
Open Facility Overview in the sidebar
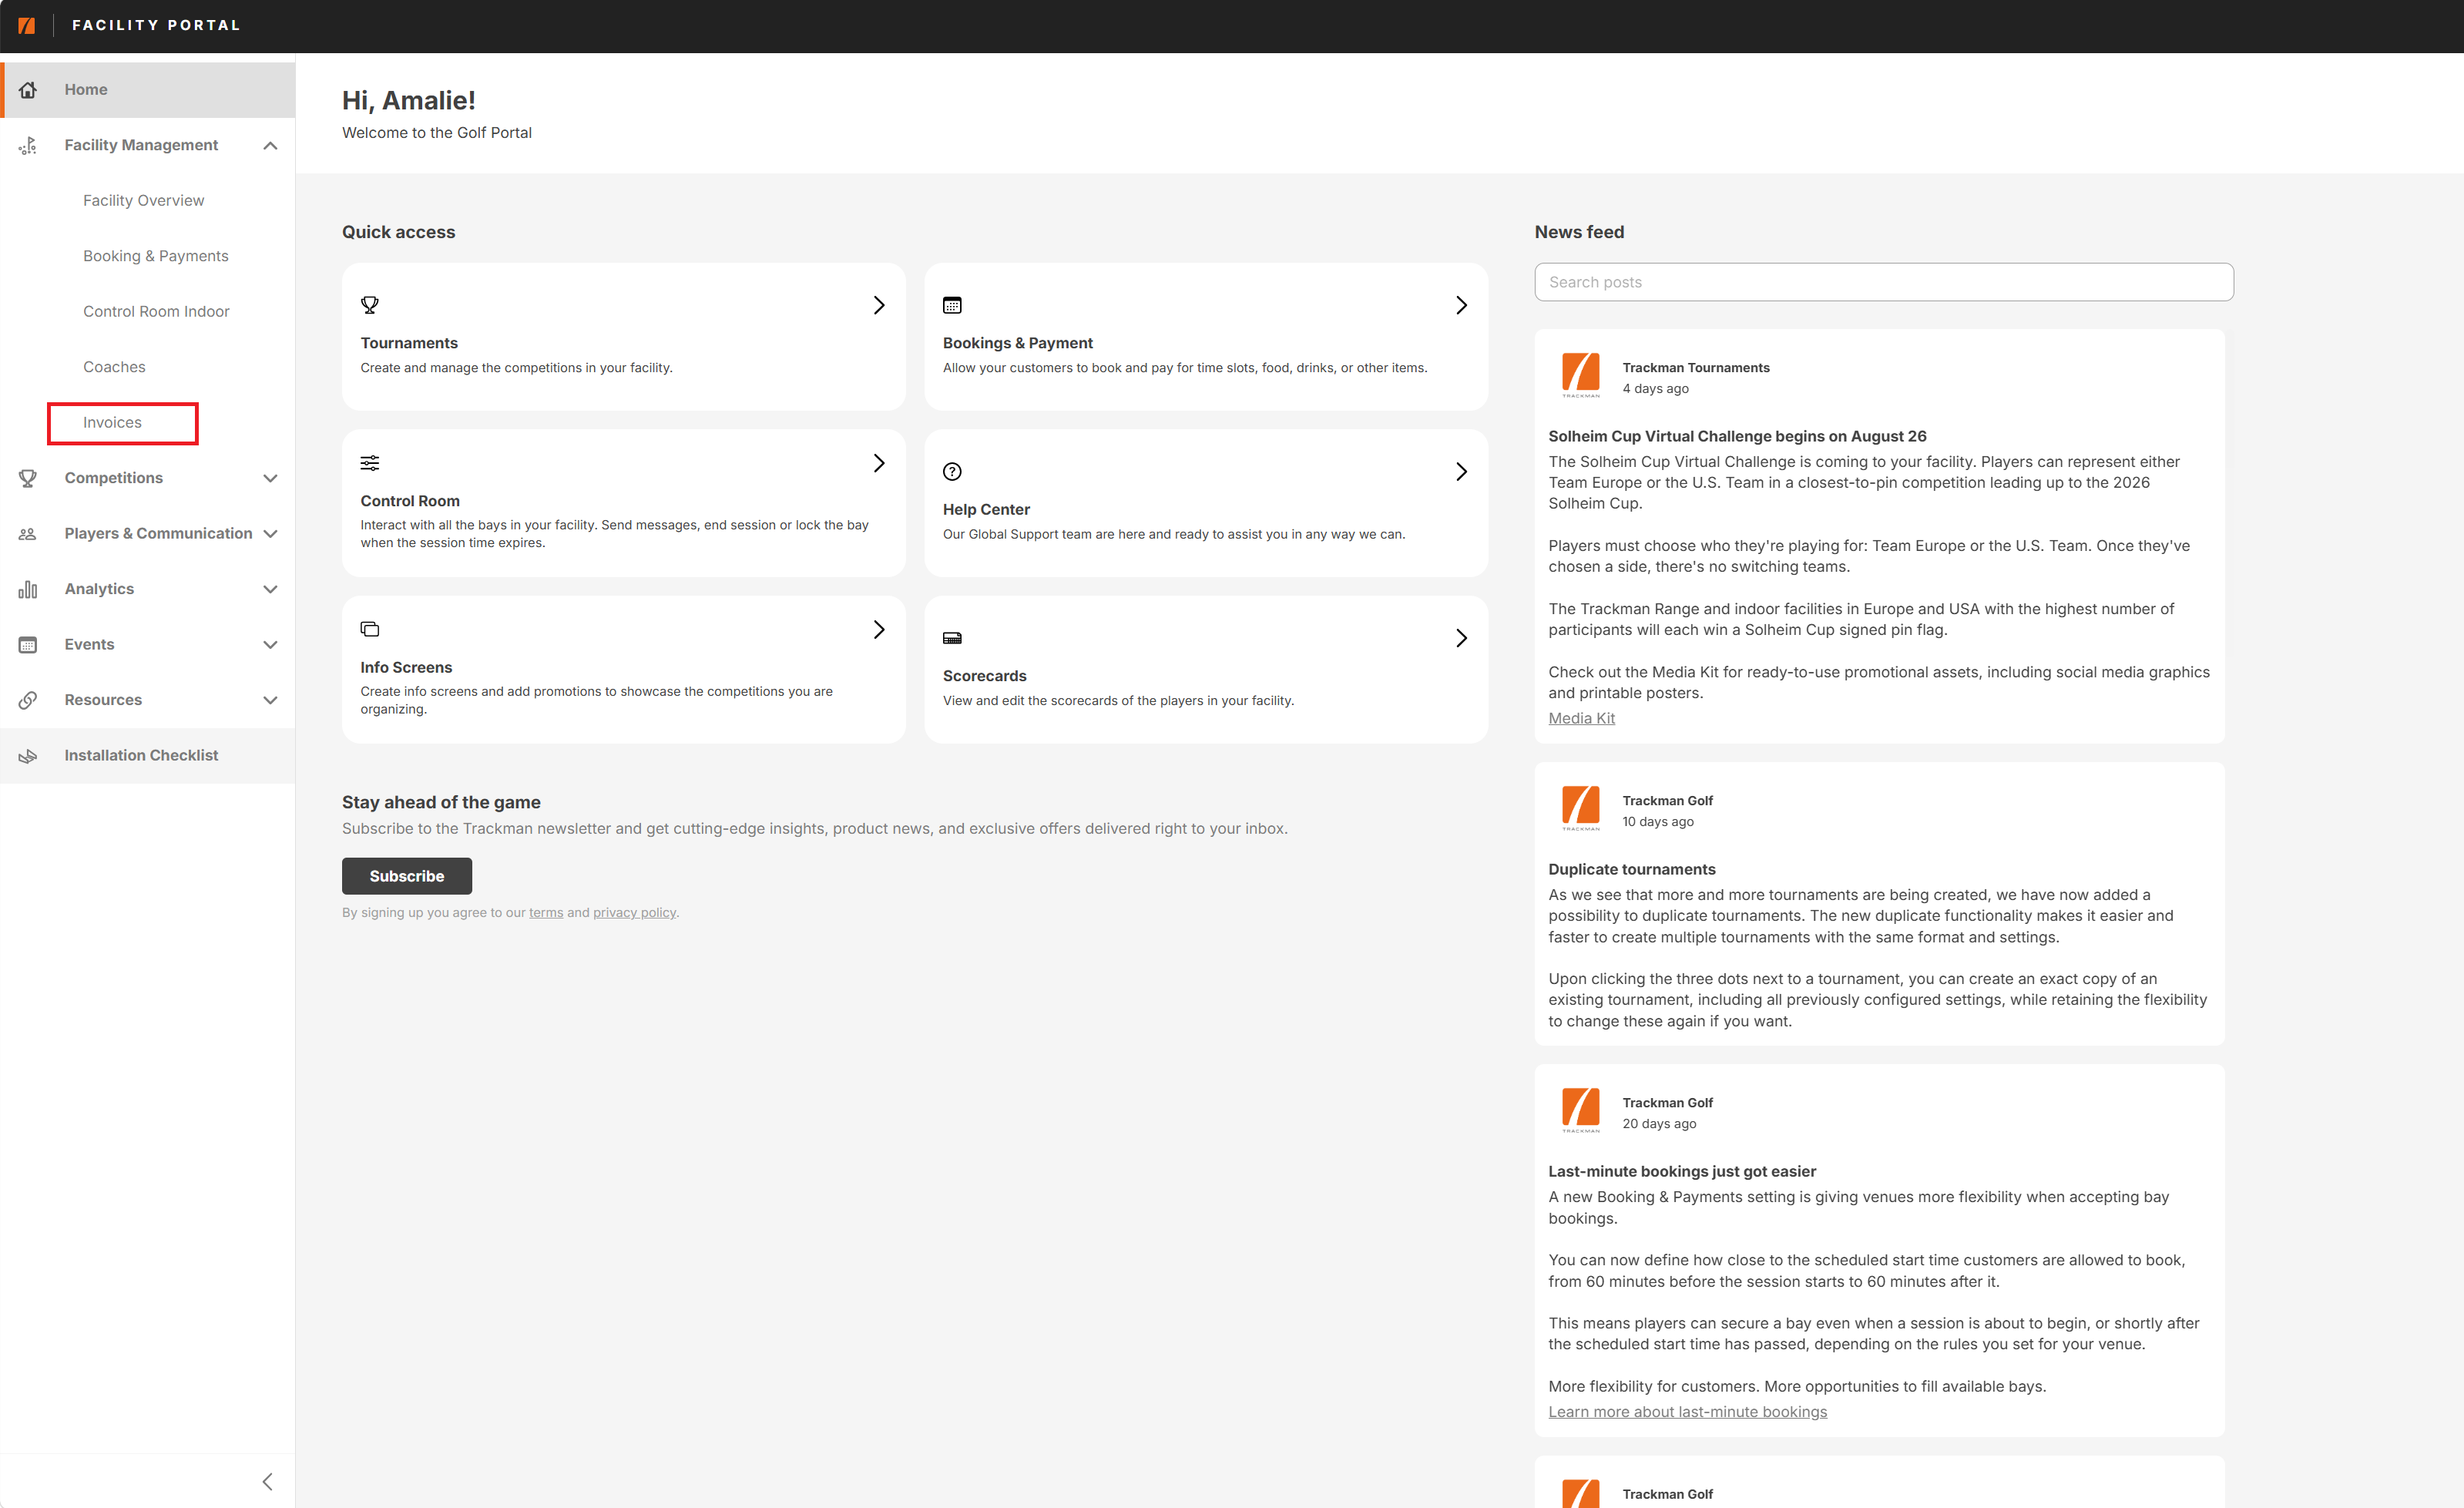click(x=143, y=200)
